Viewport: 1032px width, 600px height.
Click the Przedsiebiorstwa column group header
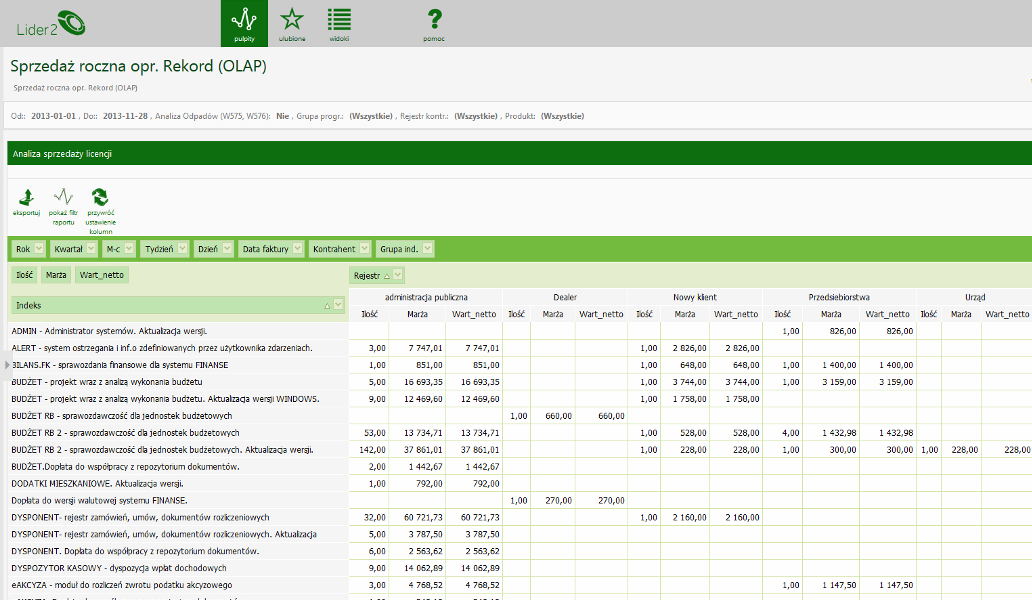coord(839,297)
